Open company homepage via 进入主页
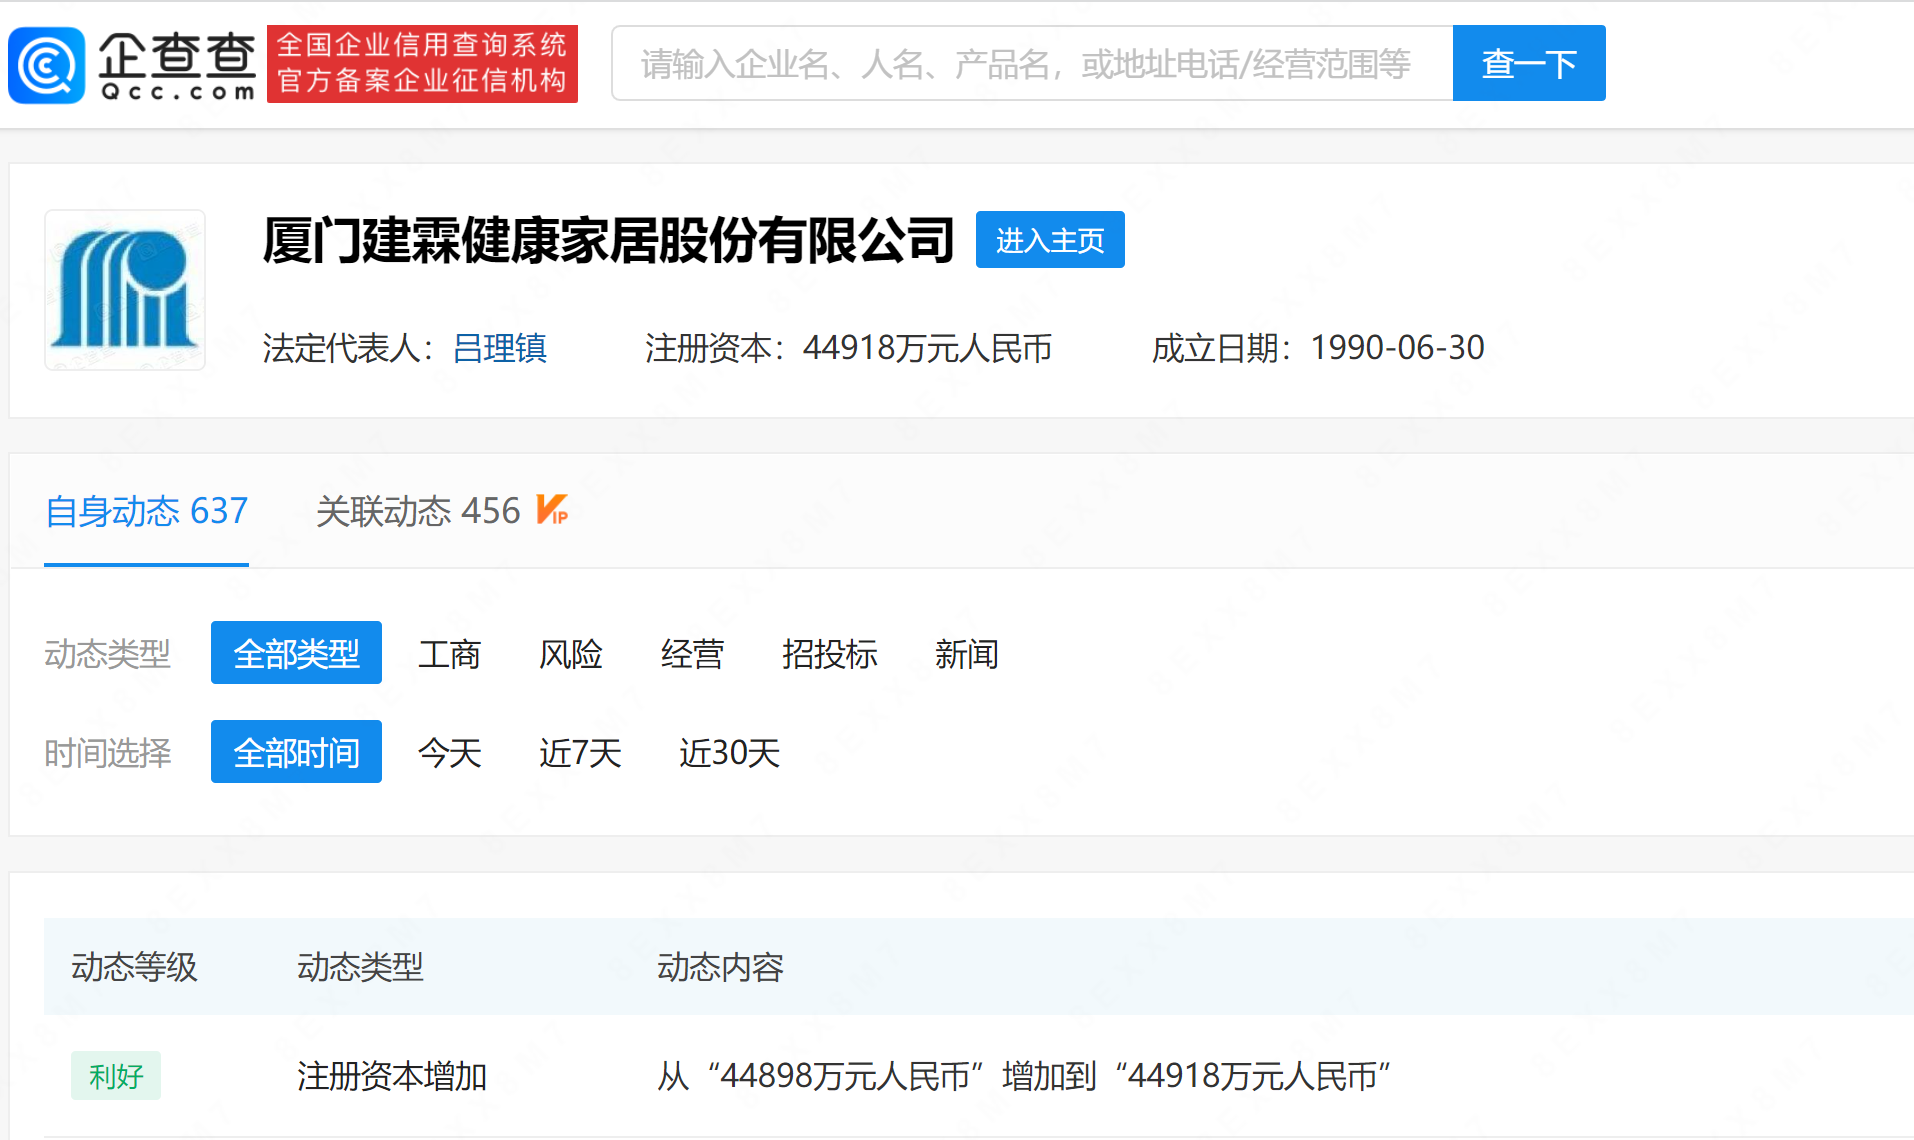Screen dimensions: 1914x1140 point(1049,240)
